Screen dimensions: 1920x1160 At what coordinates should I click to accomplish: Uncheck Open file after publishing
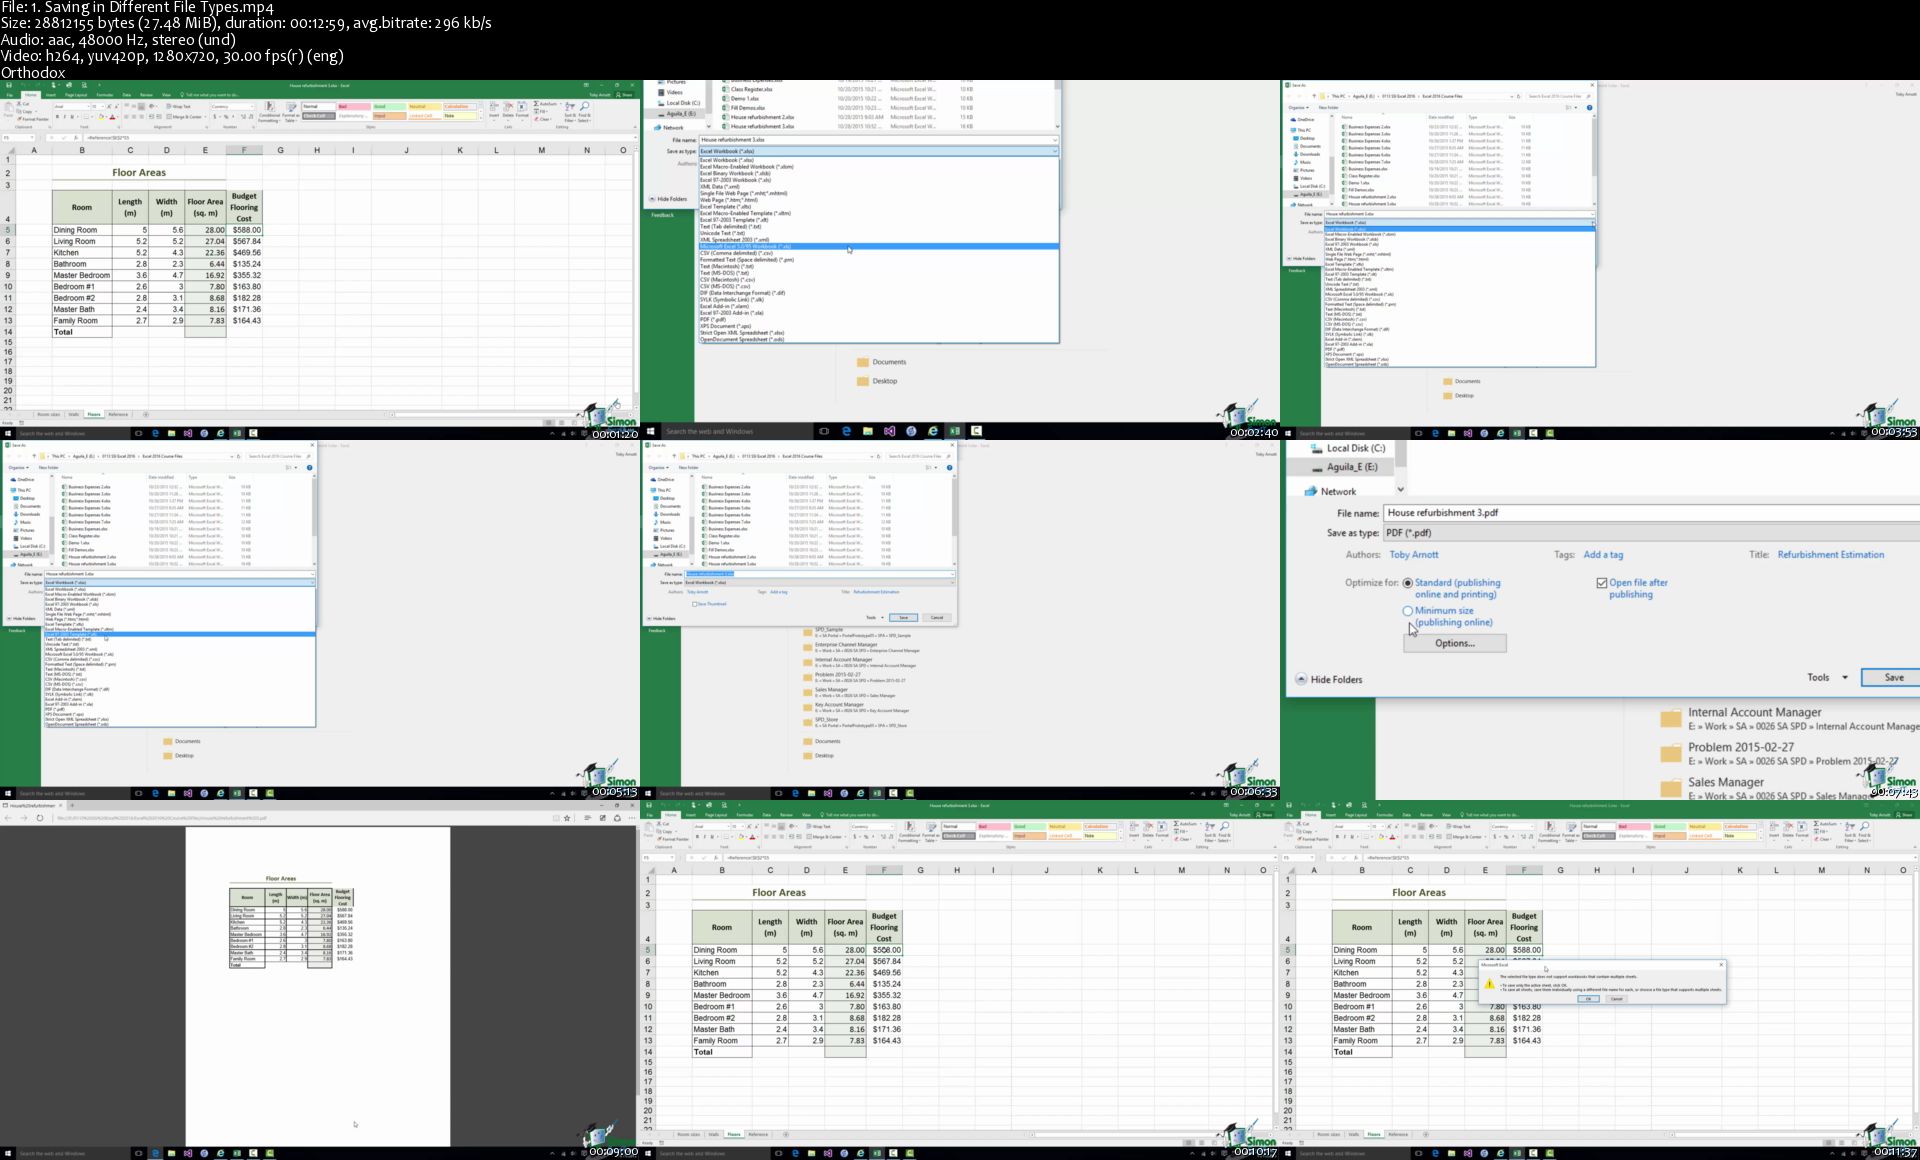coord(1602,583)
